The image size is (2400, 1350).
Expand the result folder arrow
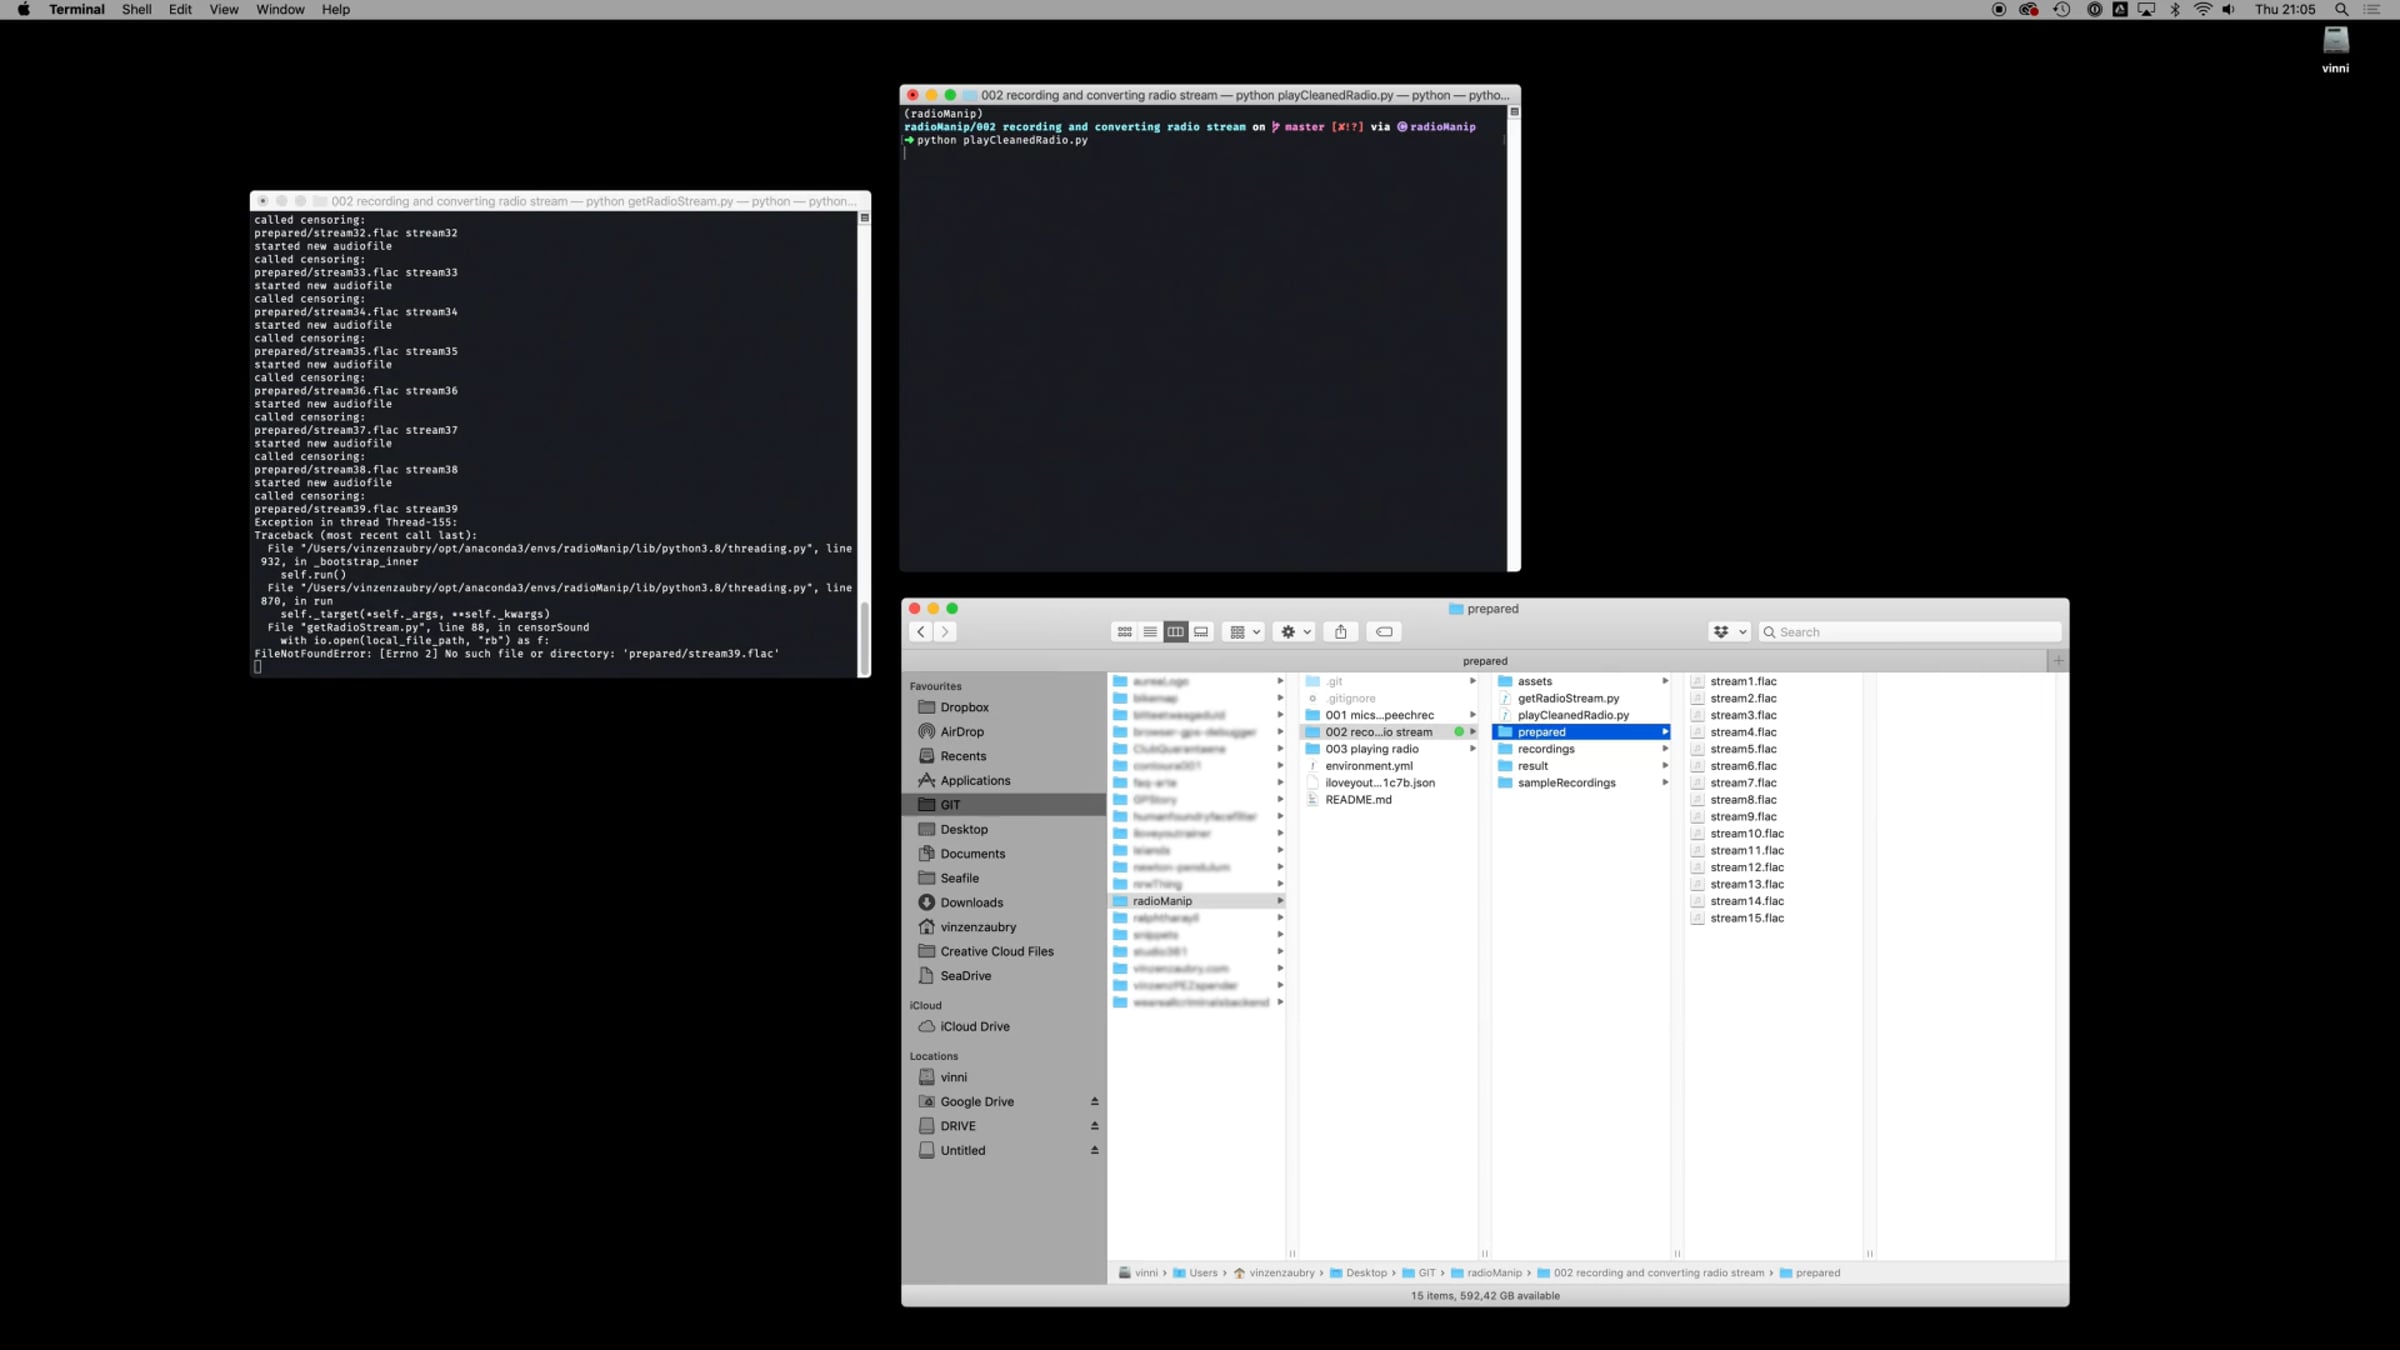(1665, 766)
